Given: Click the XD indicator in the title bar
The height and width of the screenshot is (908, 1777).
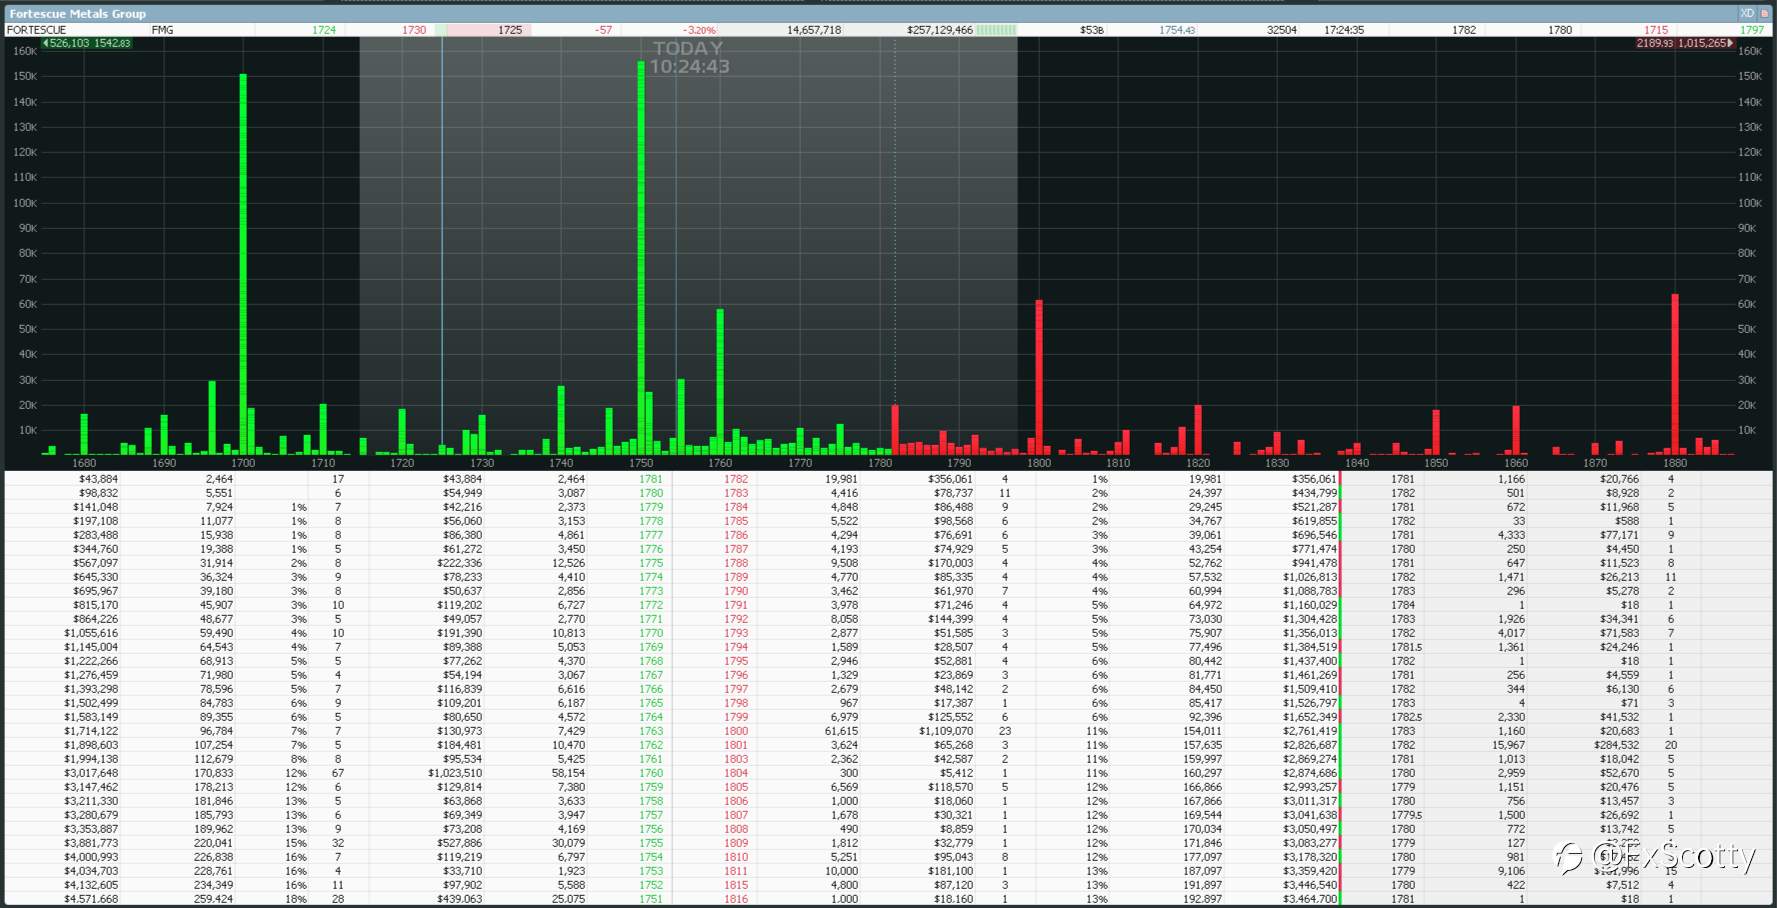Looking at the screenshot, I should 1747,13.
